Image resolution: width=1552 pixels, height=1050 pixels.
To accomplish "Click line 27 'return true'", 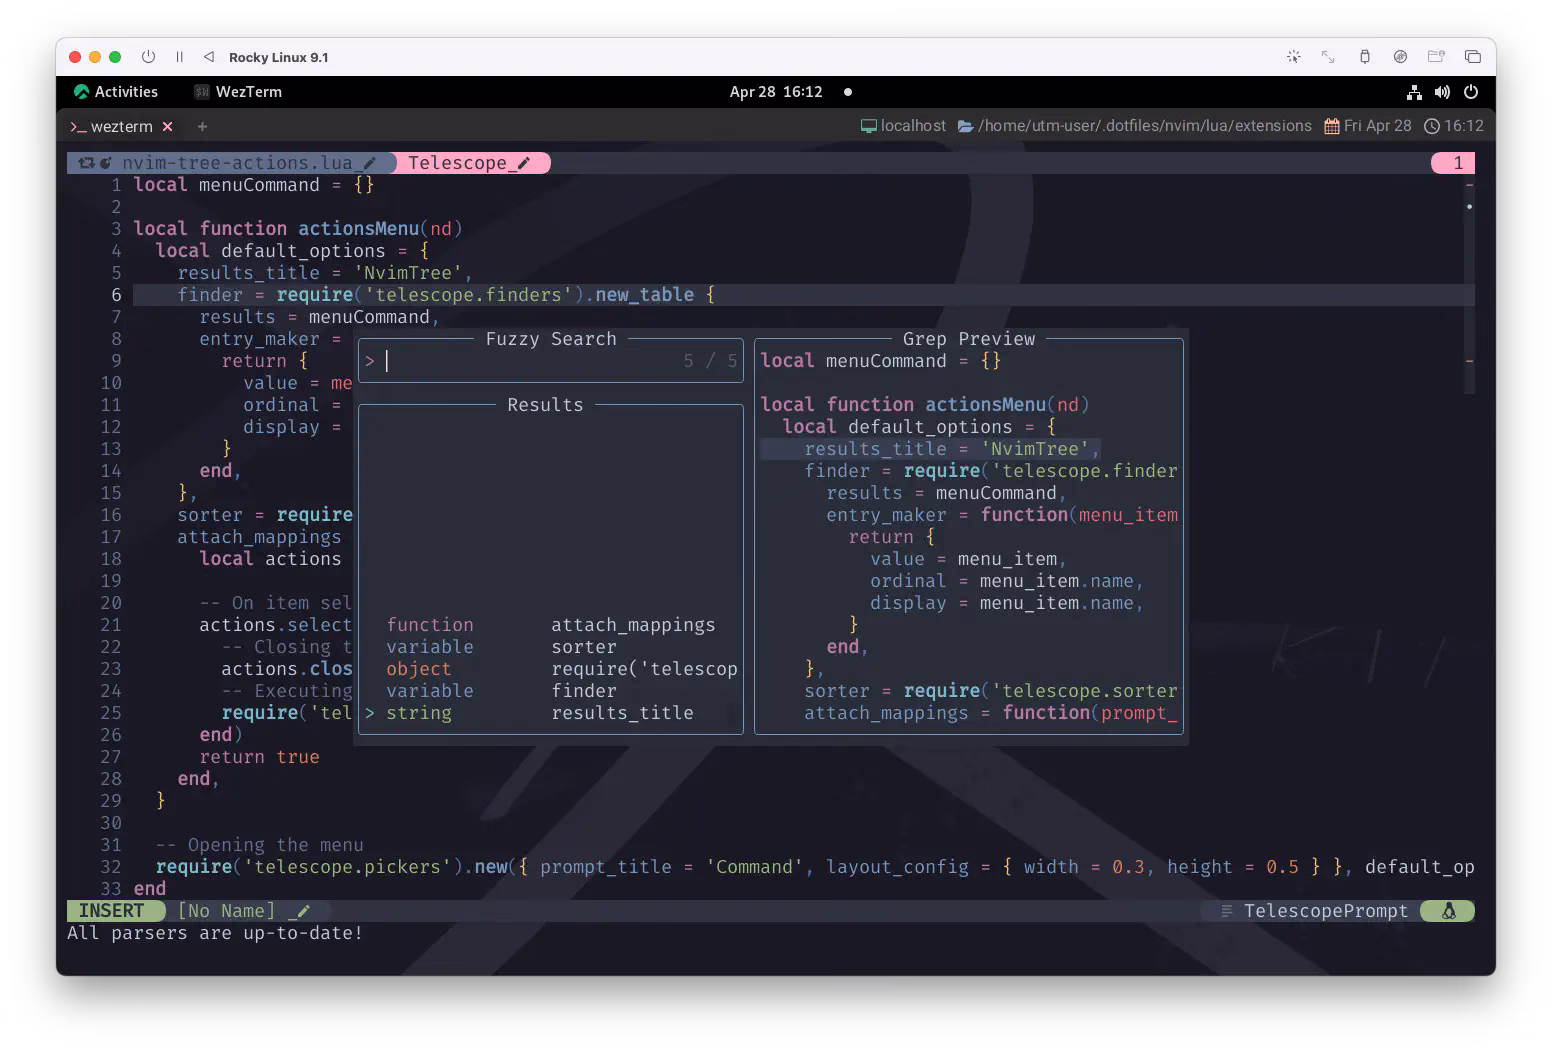I will [x=259, y=757].
